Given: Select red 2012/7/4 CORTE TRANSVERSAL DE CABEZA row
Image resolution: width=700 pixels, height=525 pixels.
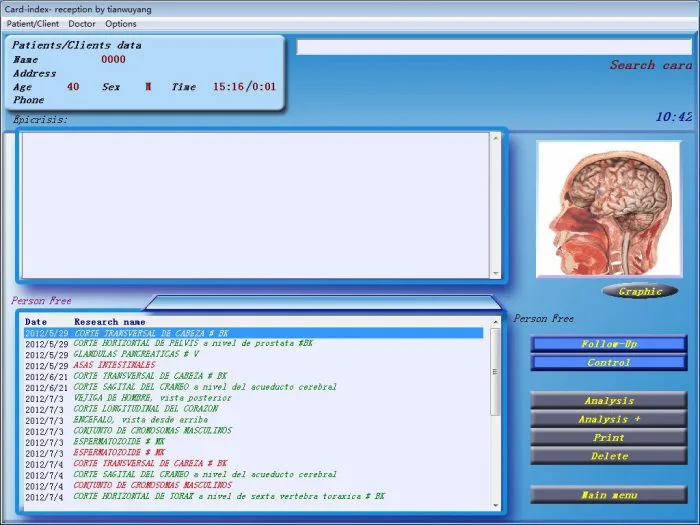Looking at the screenshot, I should coord(254,464).
